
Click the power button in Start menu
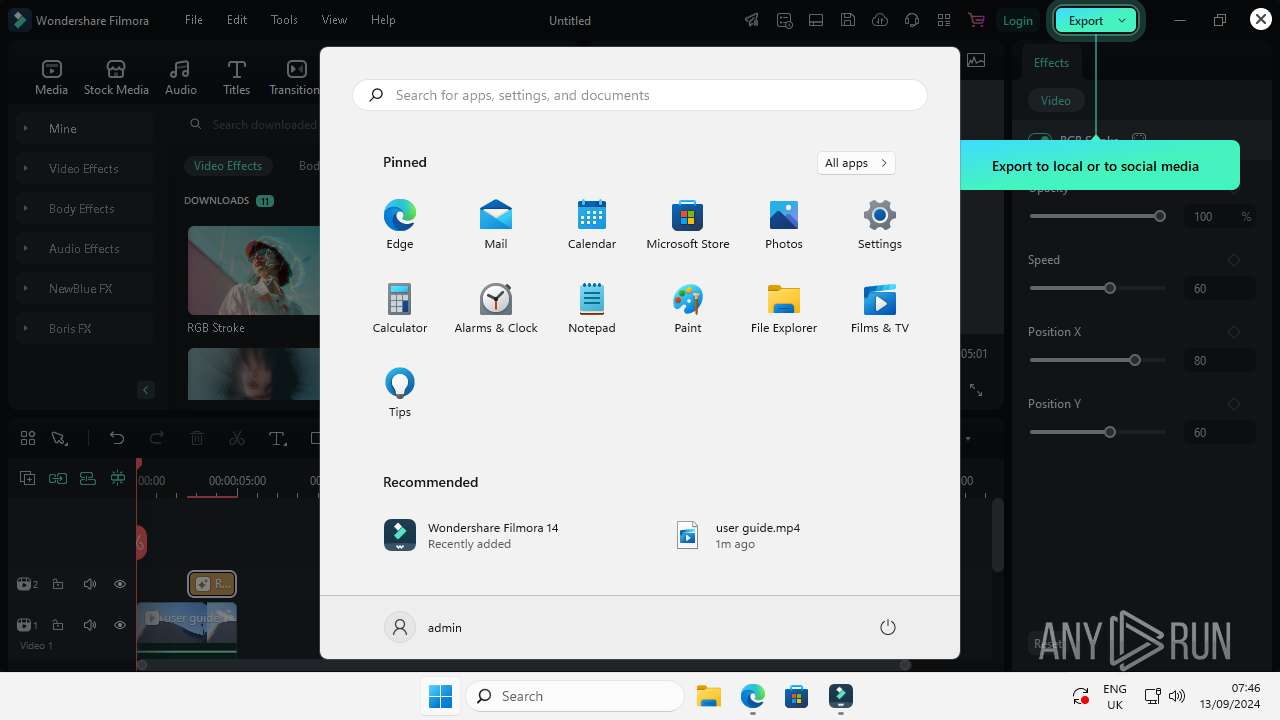pos(887,627)
